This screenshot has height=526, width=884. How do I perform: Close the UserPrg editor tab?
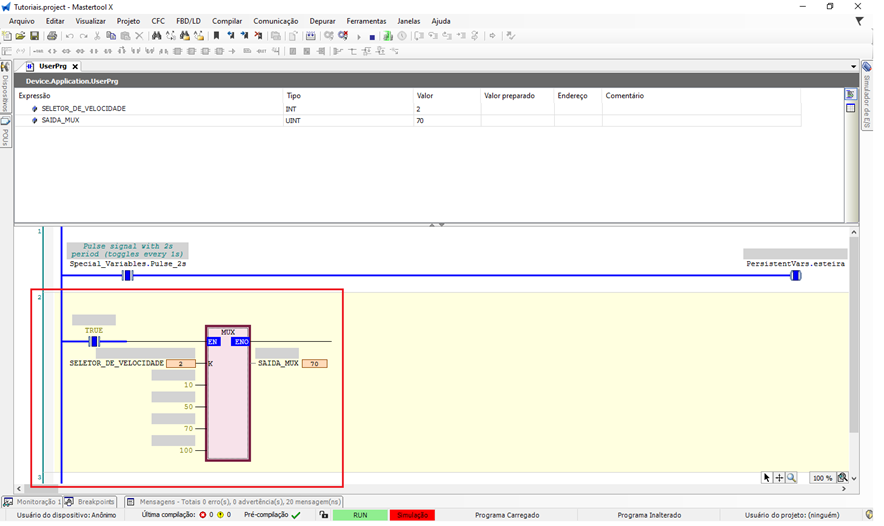75,66
